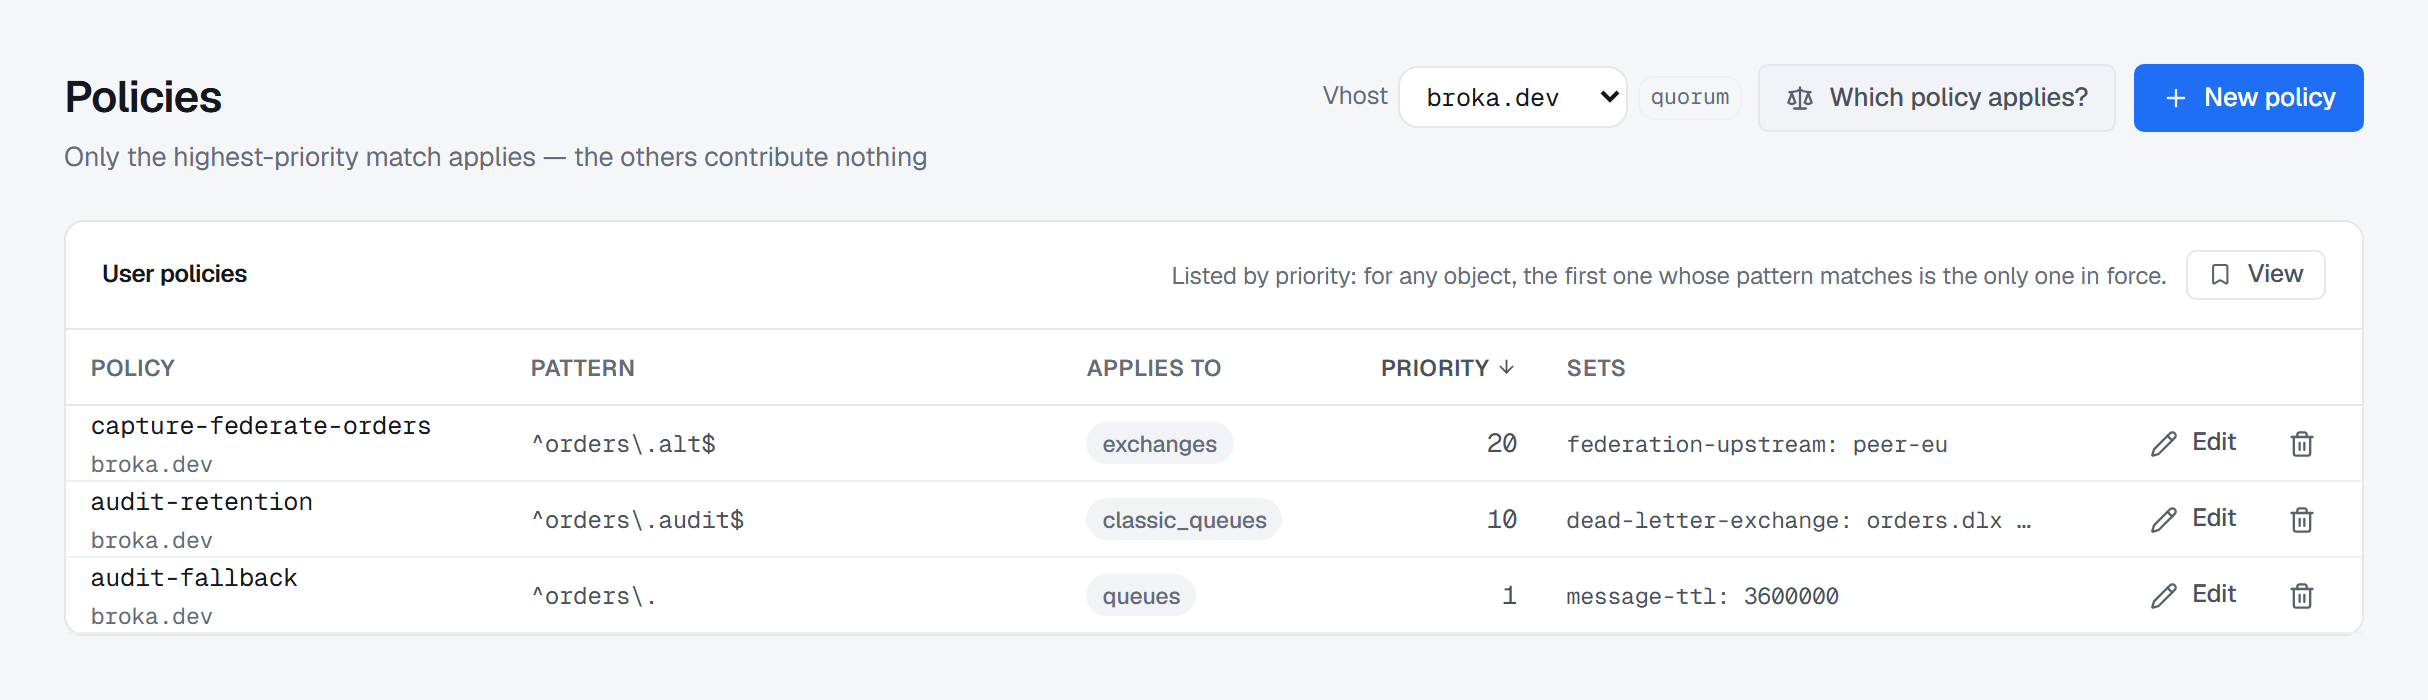Click the audit-retention policy name
Screen dimensions: 2428x700
click(x=202, y=502)
